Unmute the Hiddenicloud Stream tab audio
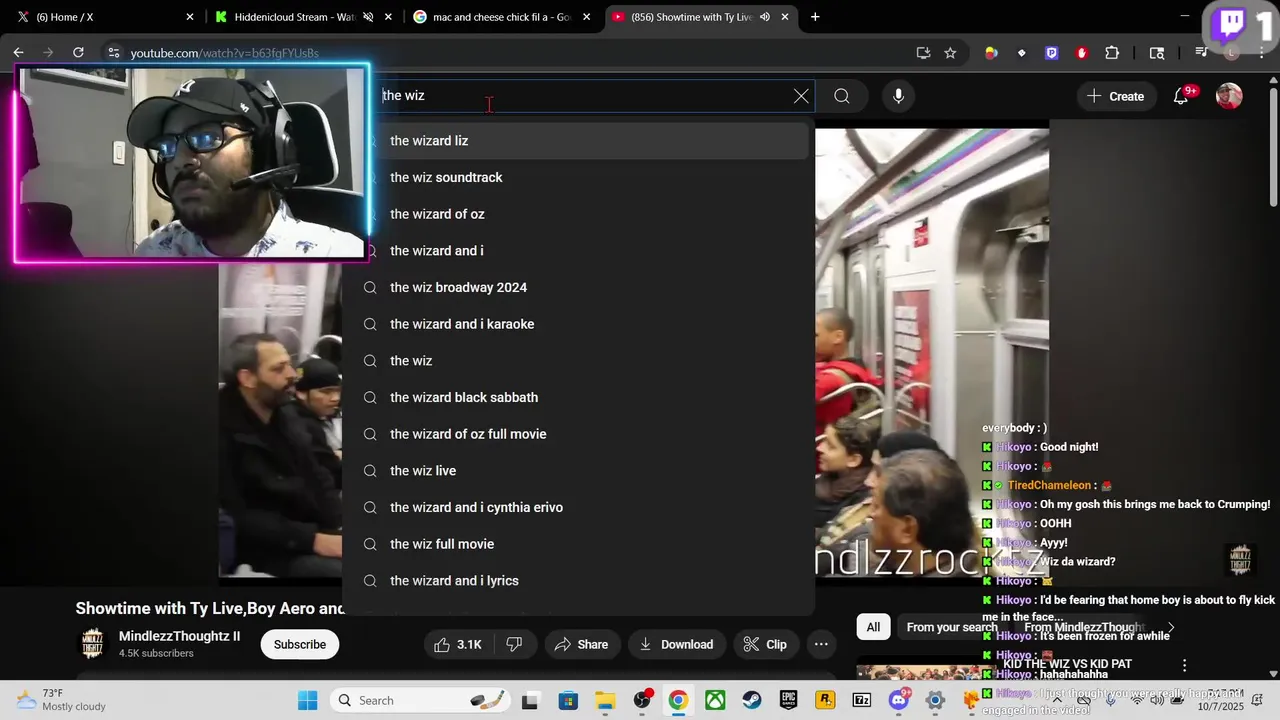Screen dimensions: 1280x720 [x=368, y=17]
